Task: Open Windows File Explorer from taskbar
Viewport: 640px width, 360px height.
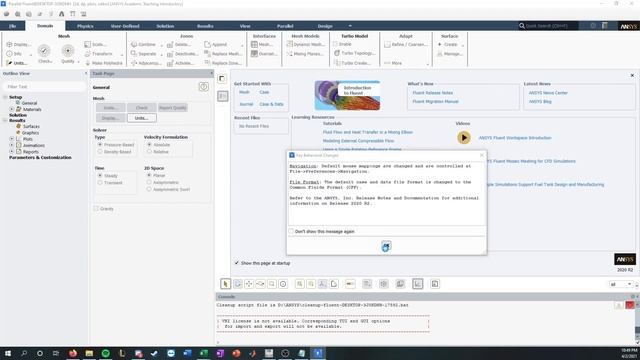Action: click(89, 353)
